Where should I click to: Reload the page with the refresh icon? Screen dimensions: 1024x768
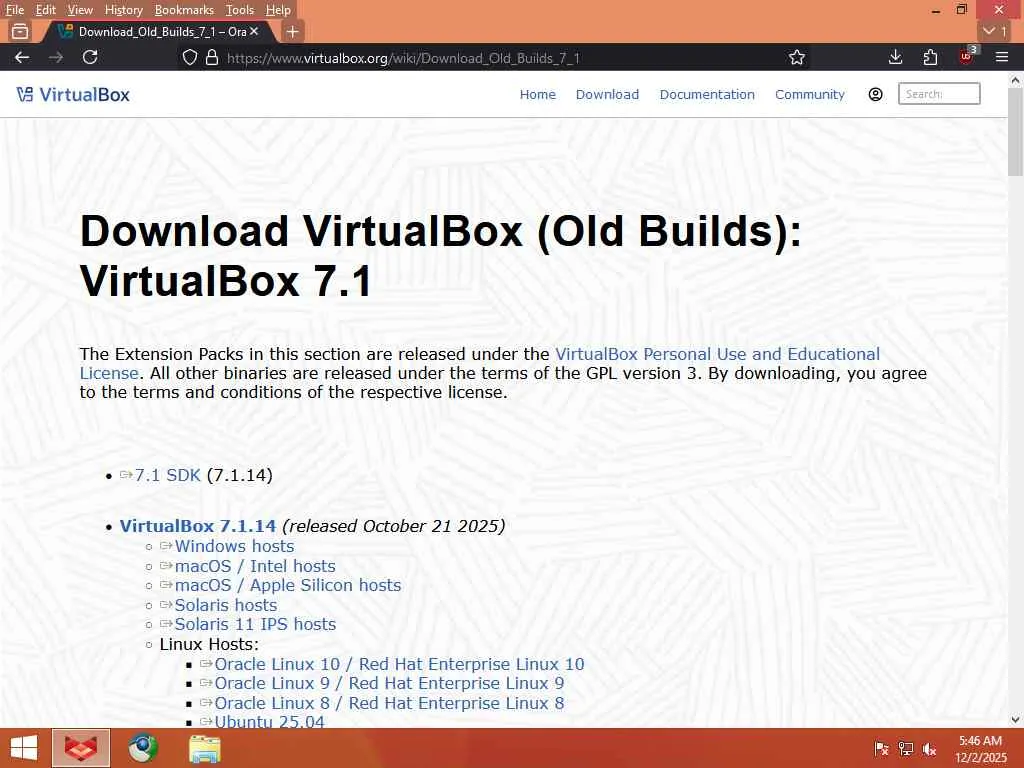[90, 57]
